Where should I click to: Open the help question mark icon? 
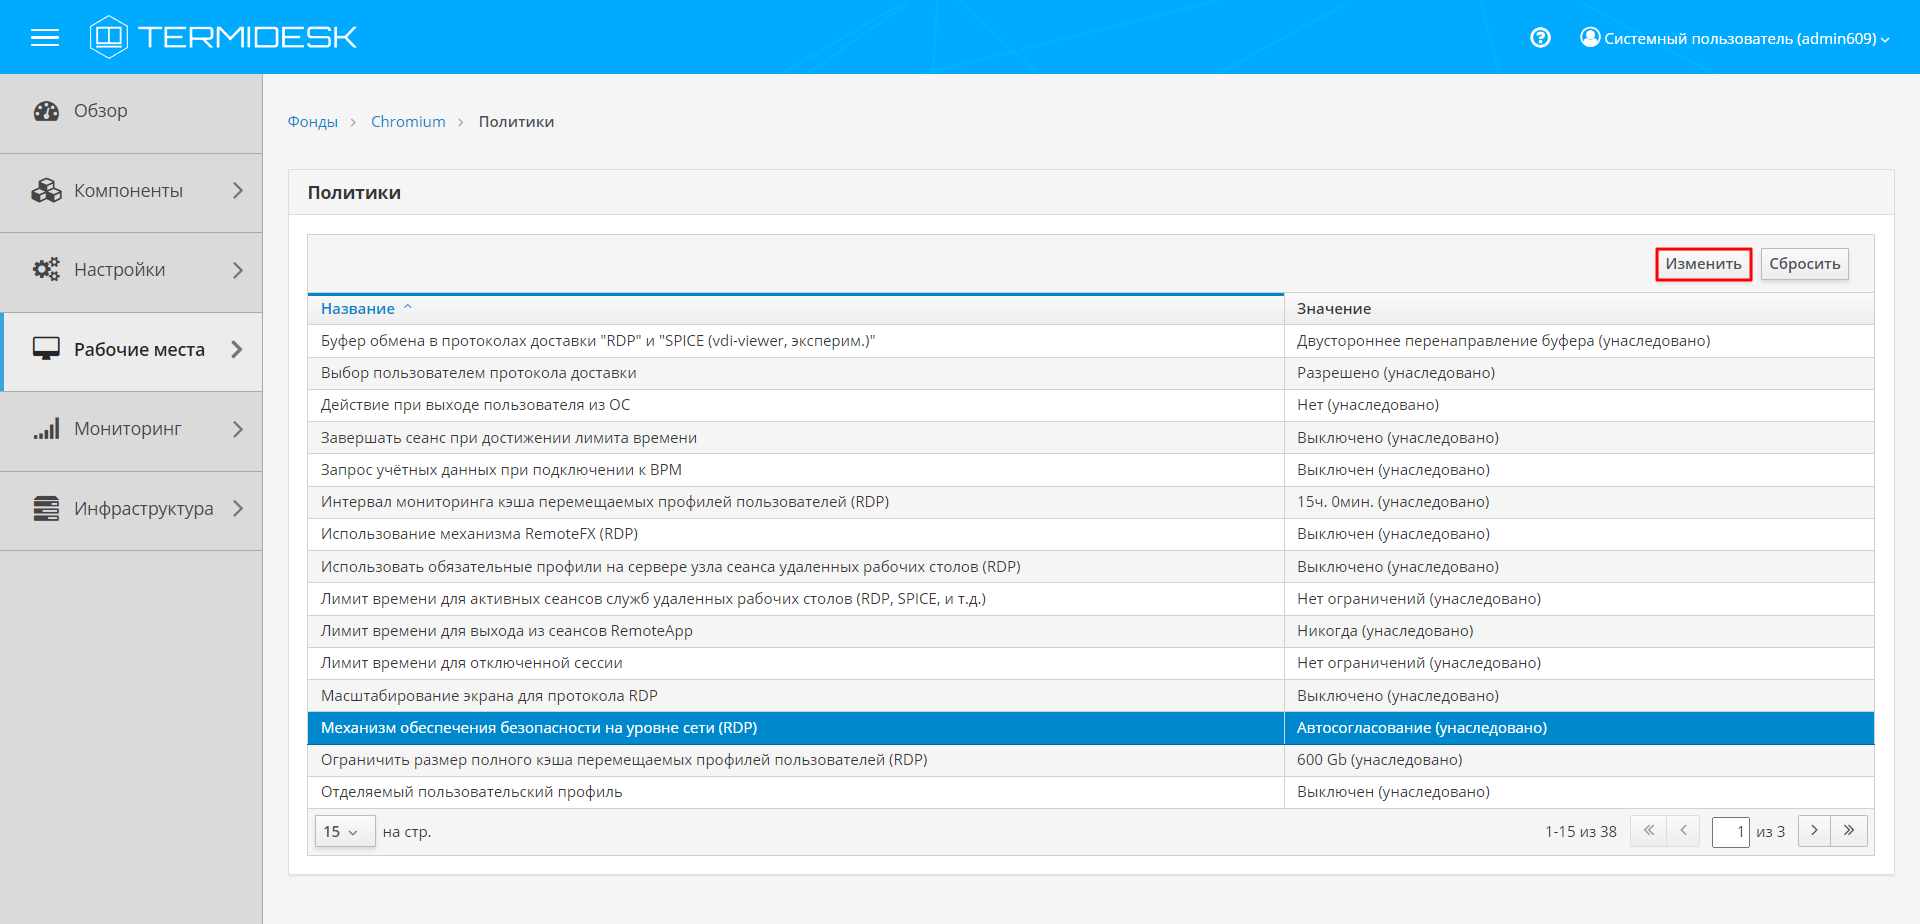(1540, 38)
